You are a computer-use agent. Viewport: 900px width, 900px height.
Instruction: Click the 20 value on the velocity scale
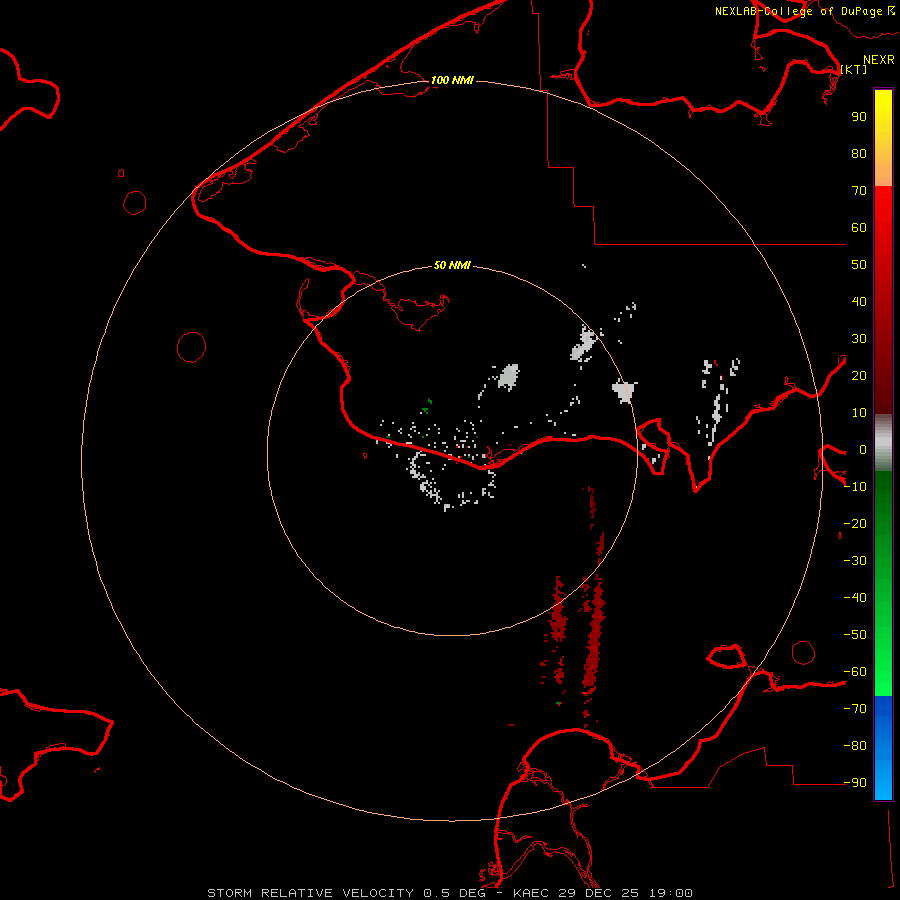coord(859,375)
